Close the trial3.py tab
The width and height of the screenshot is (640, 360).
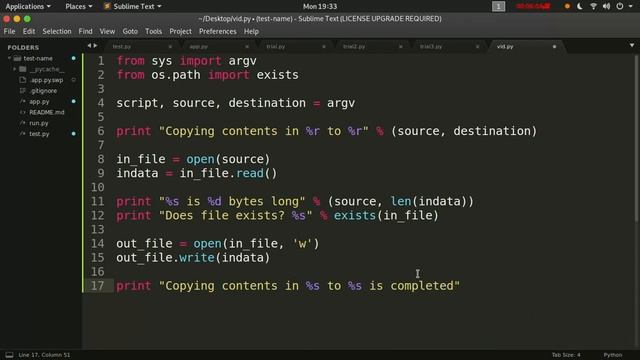point(477,47)
